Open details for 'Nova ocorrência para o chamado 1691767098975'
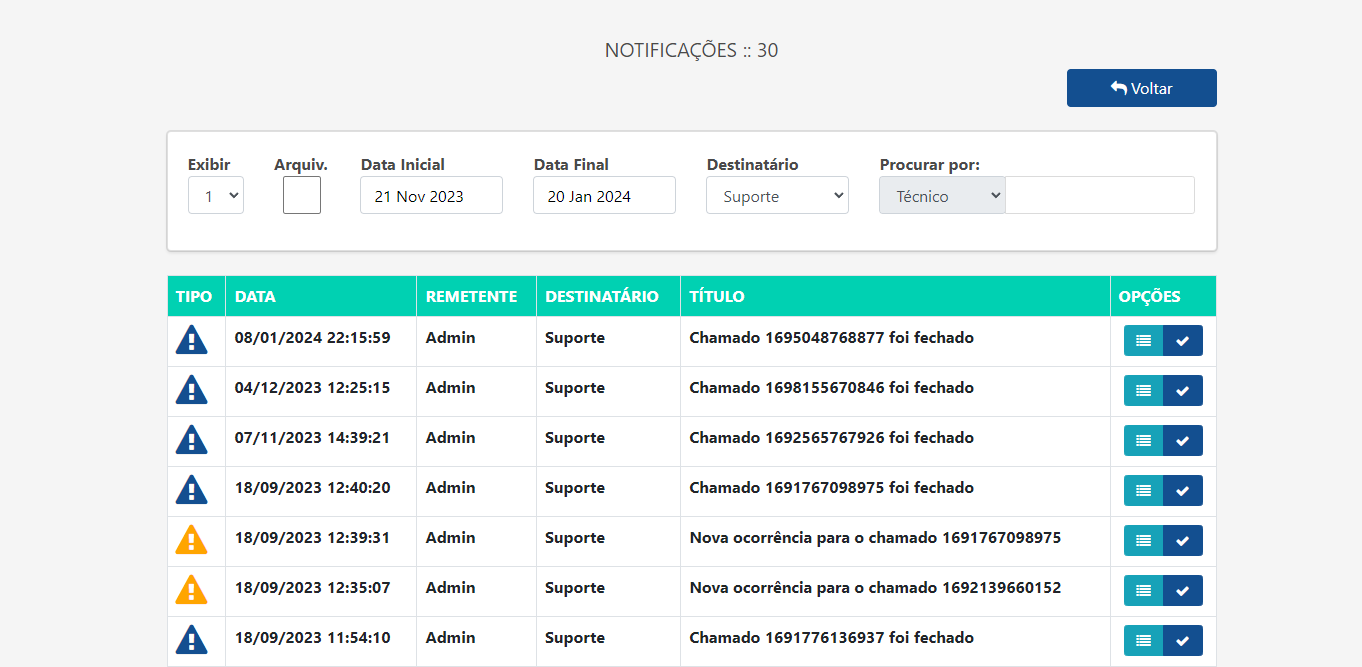 (1142, 540)
